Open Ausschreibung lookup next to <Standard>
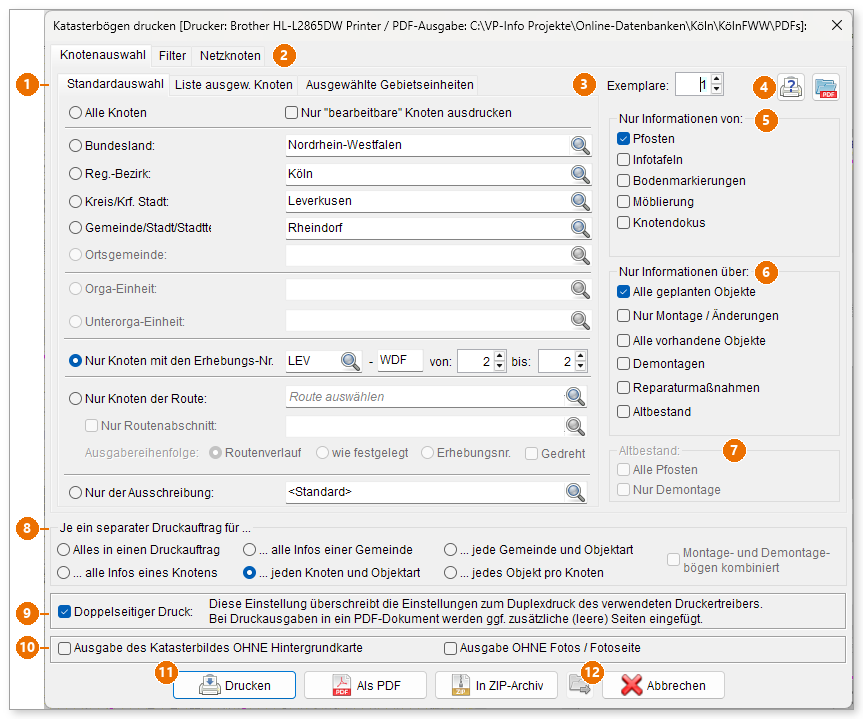 [575, 492]
